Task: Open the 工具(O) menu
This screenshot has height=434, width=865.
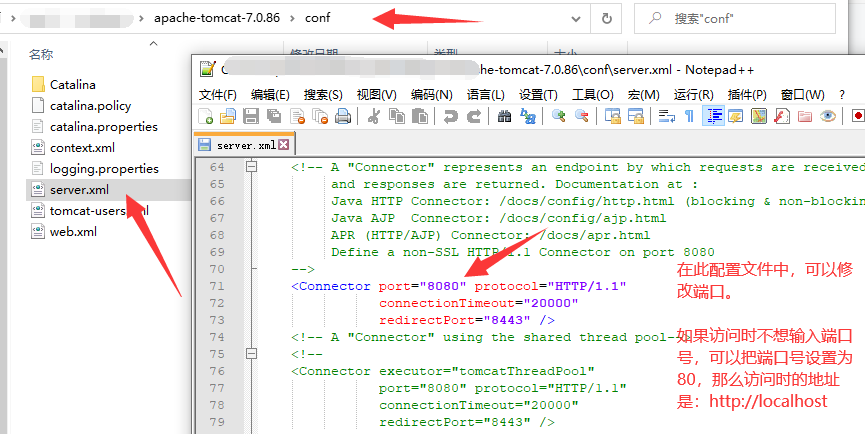Action: 592,95
